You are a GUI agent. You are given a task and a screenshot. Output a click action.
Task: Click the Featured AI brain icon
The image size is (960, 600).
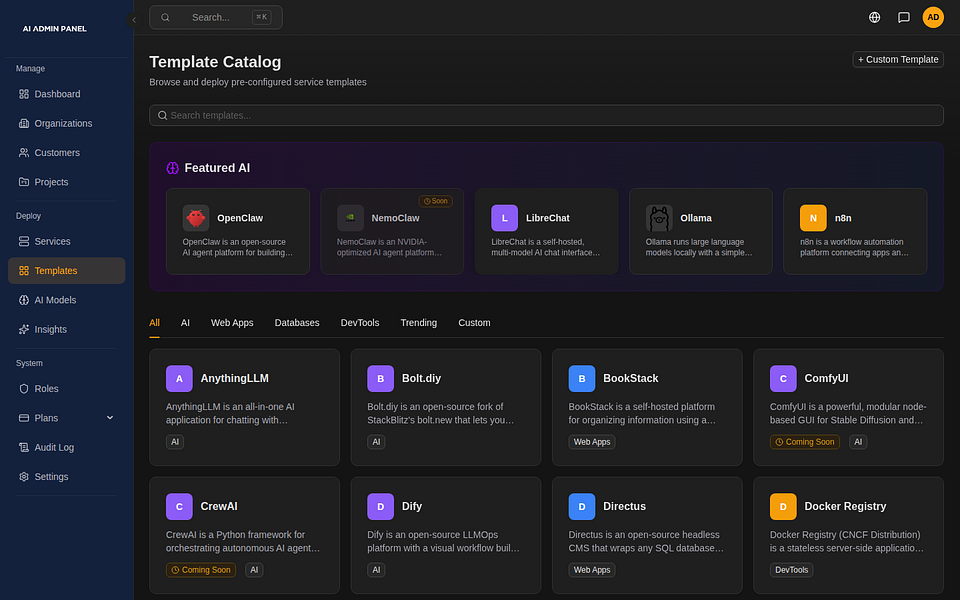pos(173,168)
